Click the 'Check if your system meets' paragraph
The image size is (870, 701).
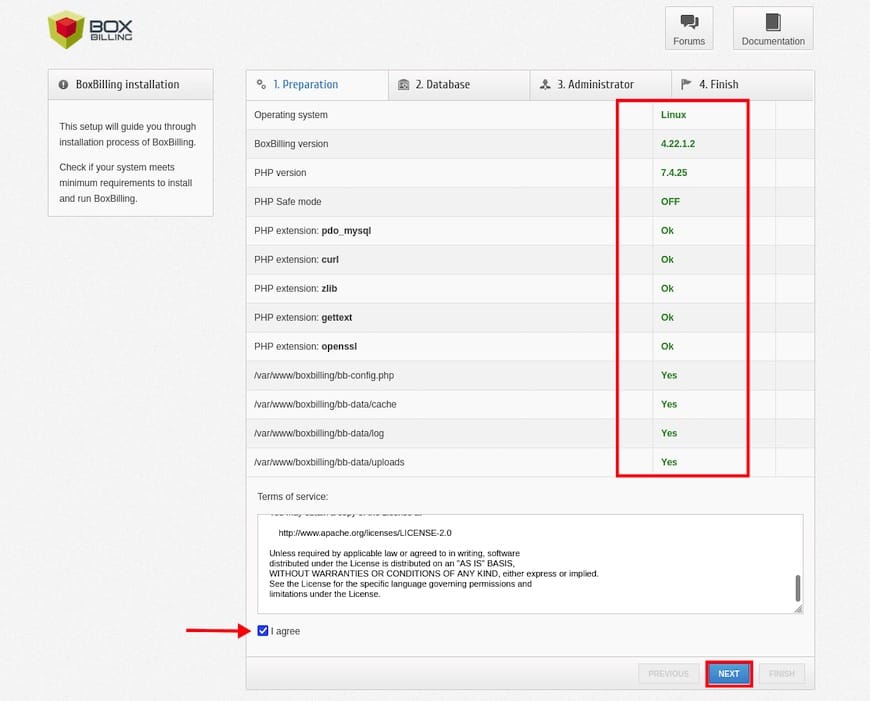(126, 183)
